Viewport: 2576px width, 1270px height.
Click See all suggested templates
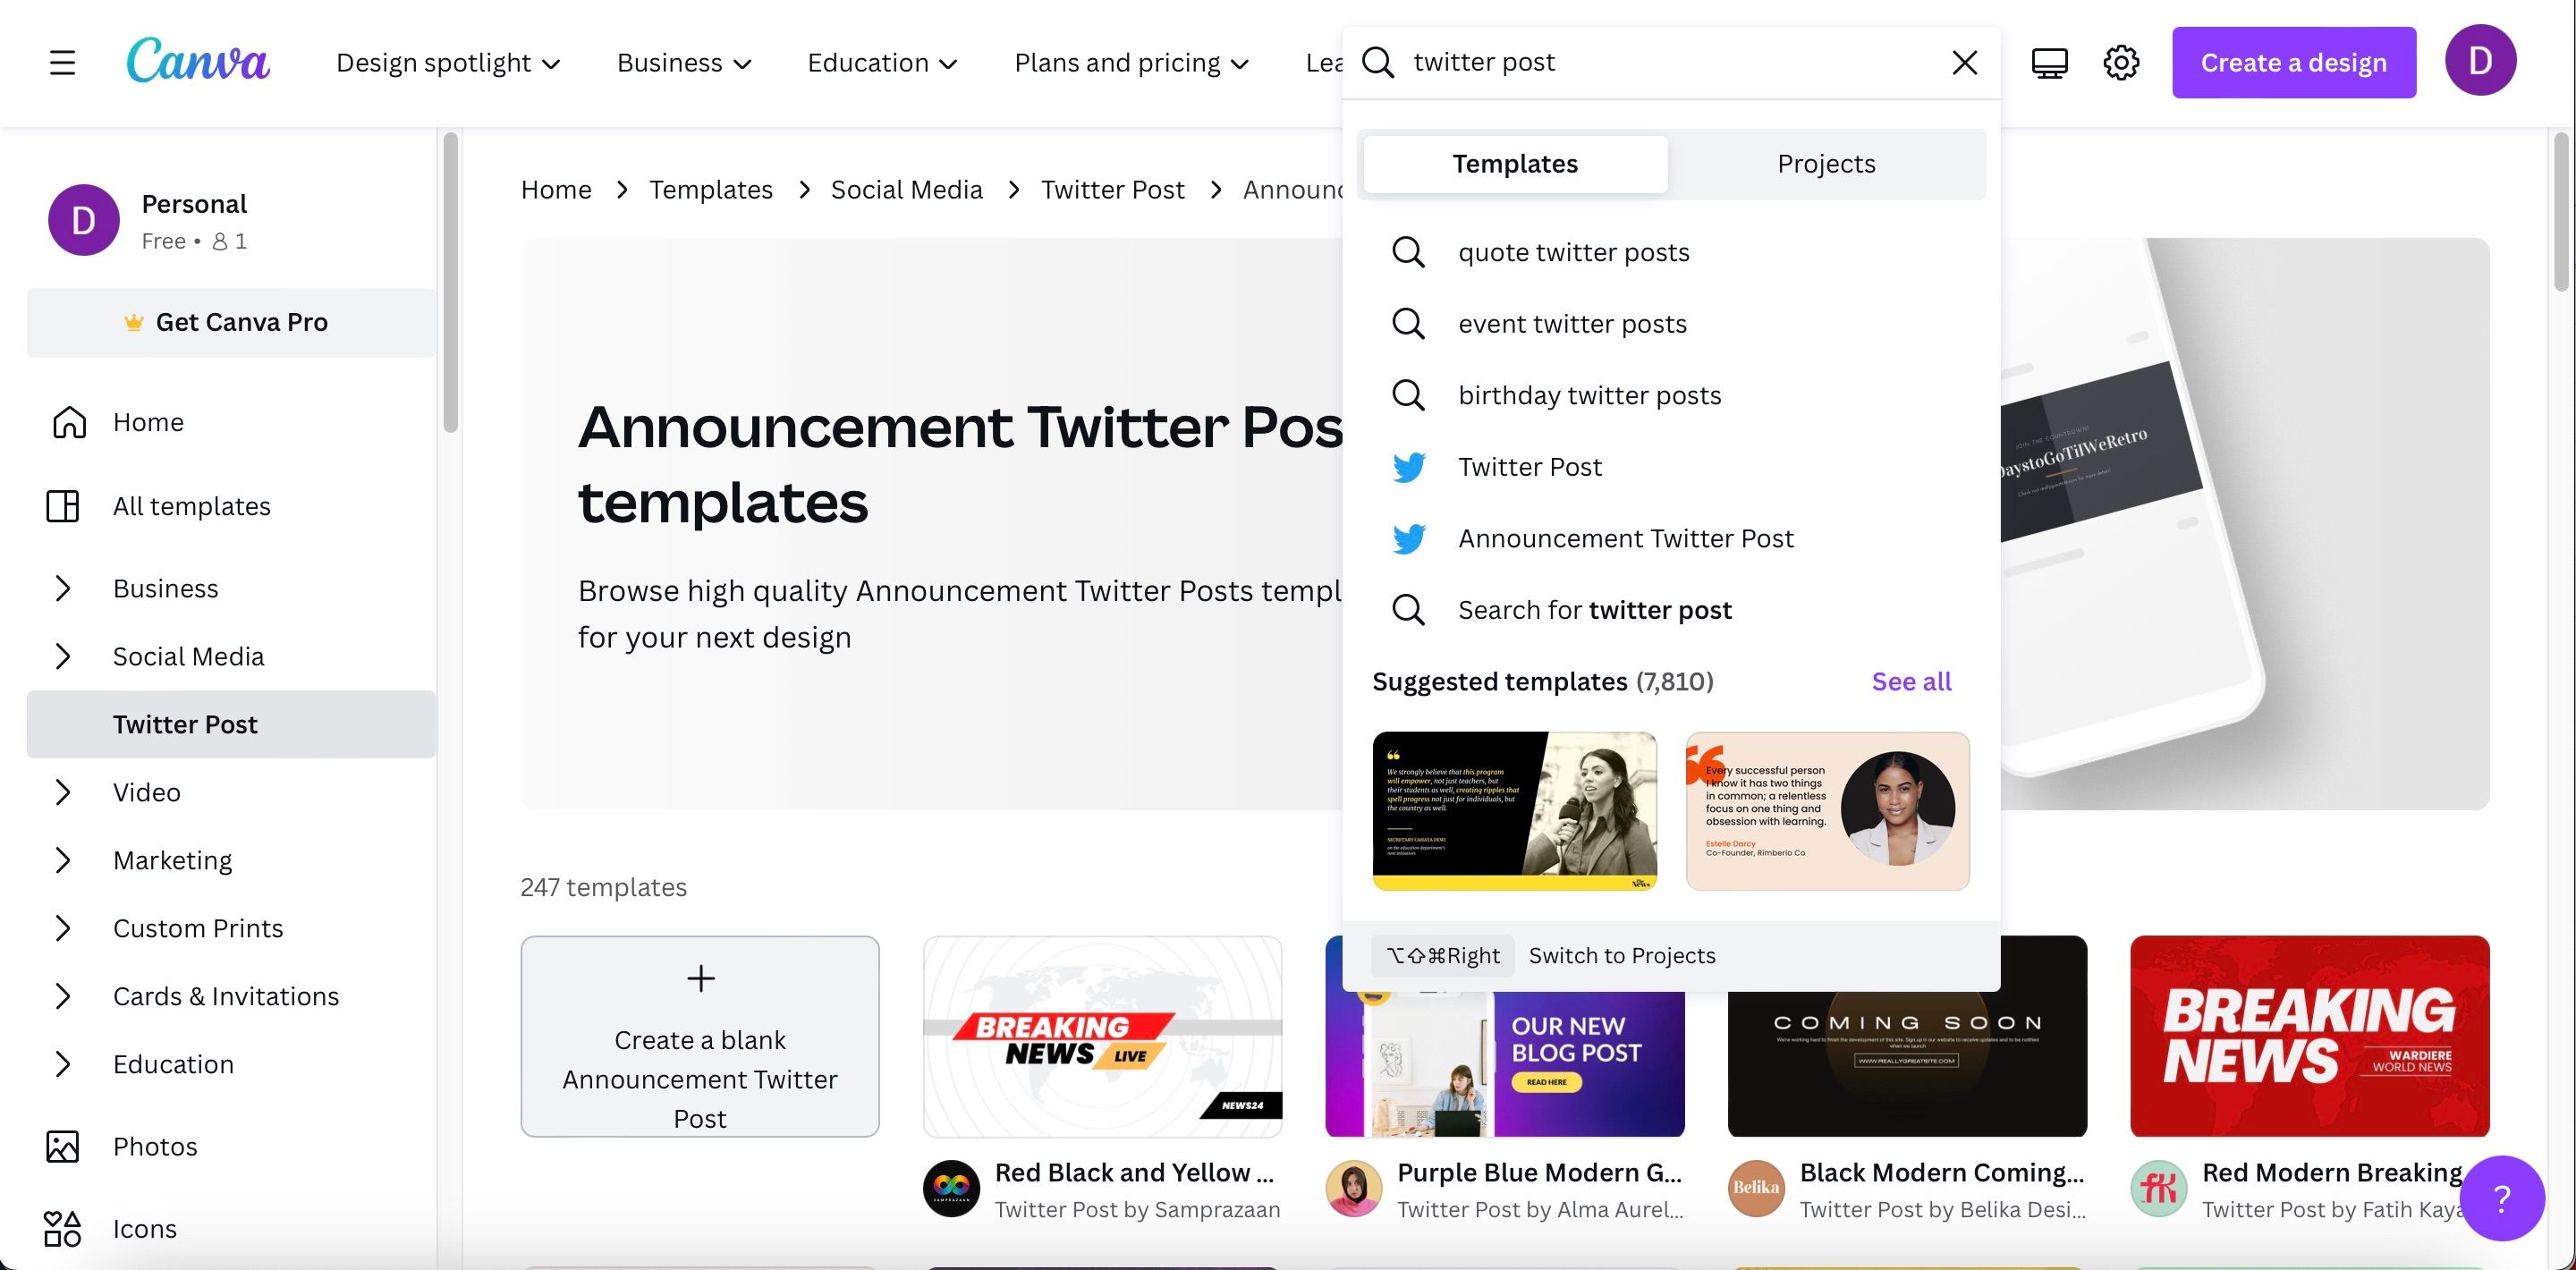(1910, 681)
